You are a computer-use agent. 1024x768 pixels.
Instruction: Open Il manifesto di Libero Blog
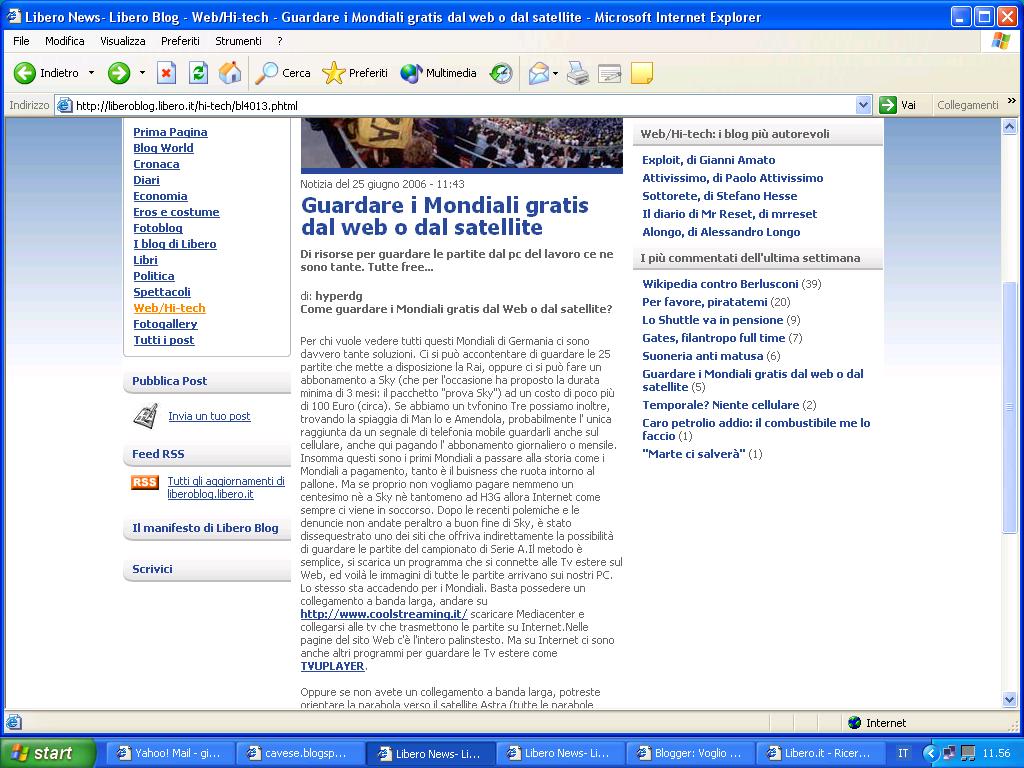(205, 528)
